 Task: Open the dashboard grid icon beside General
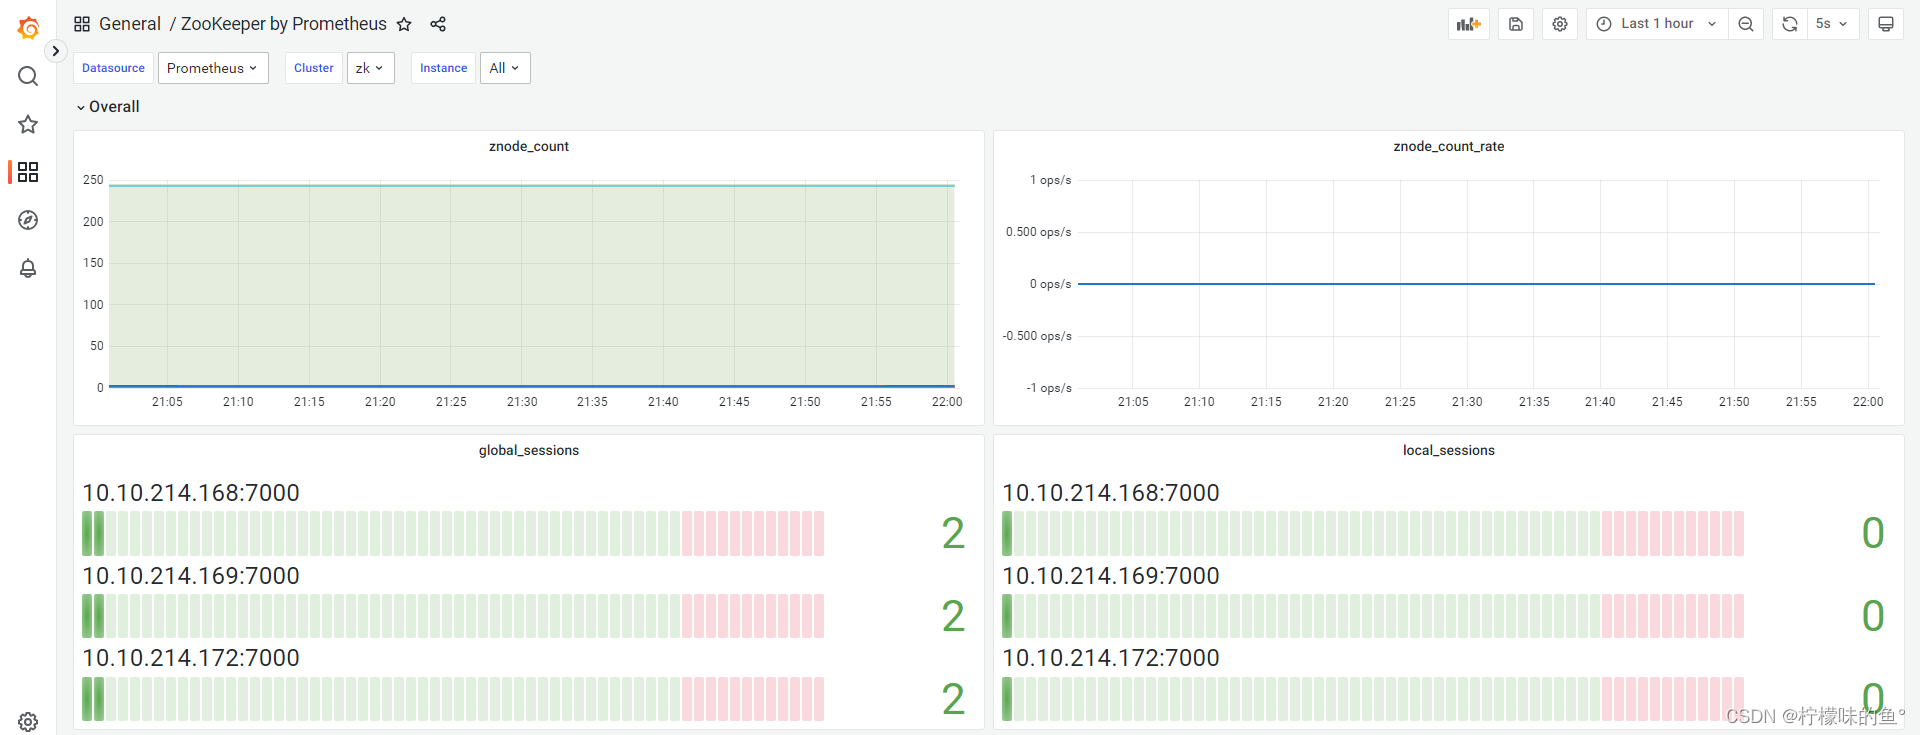coord(82,24)
